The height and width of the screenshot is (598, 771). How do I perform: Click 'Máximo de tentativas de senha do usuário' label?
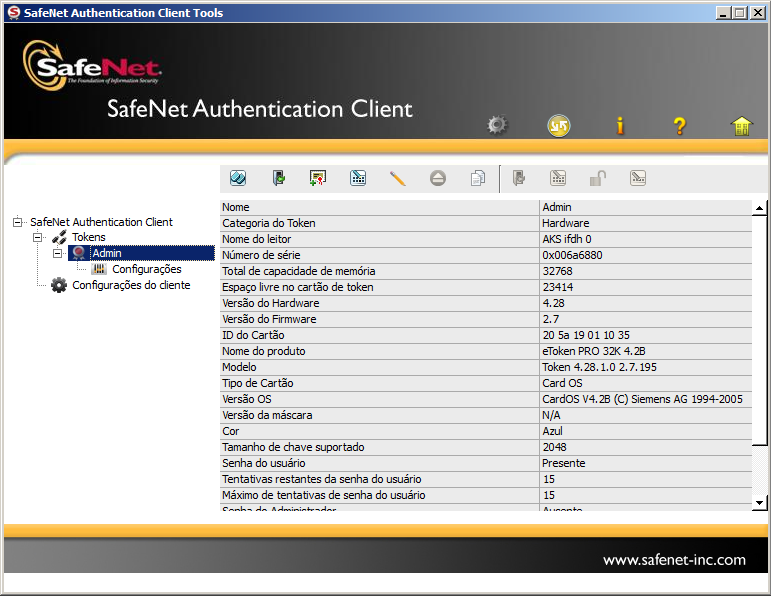pos(324,495)
